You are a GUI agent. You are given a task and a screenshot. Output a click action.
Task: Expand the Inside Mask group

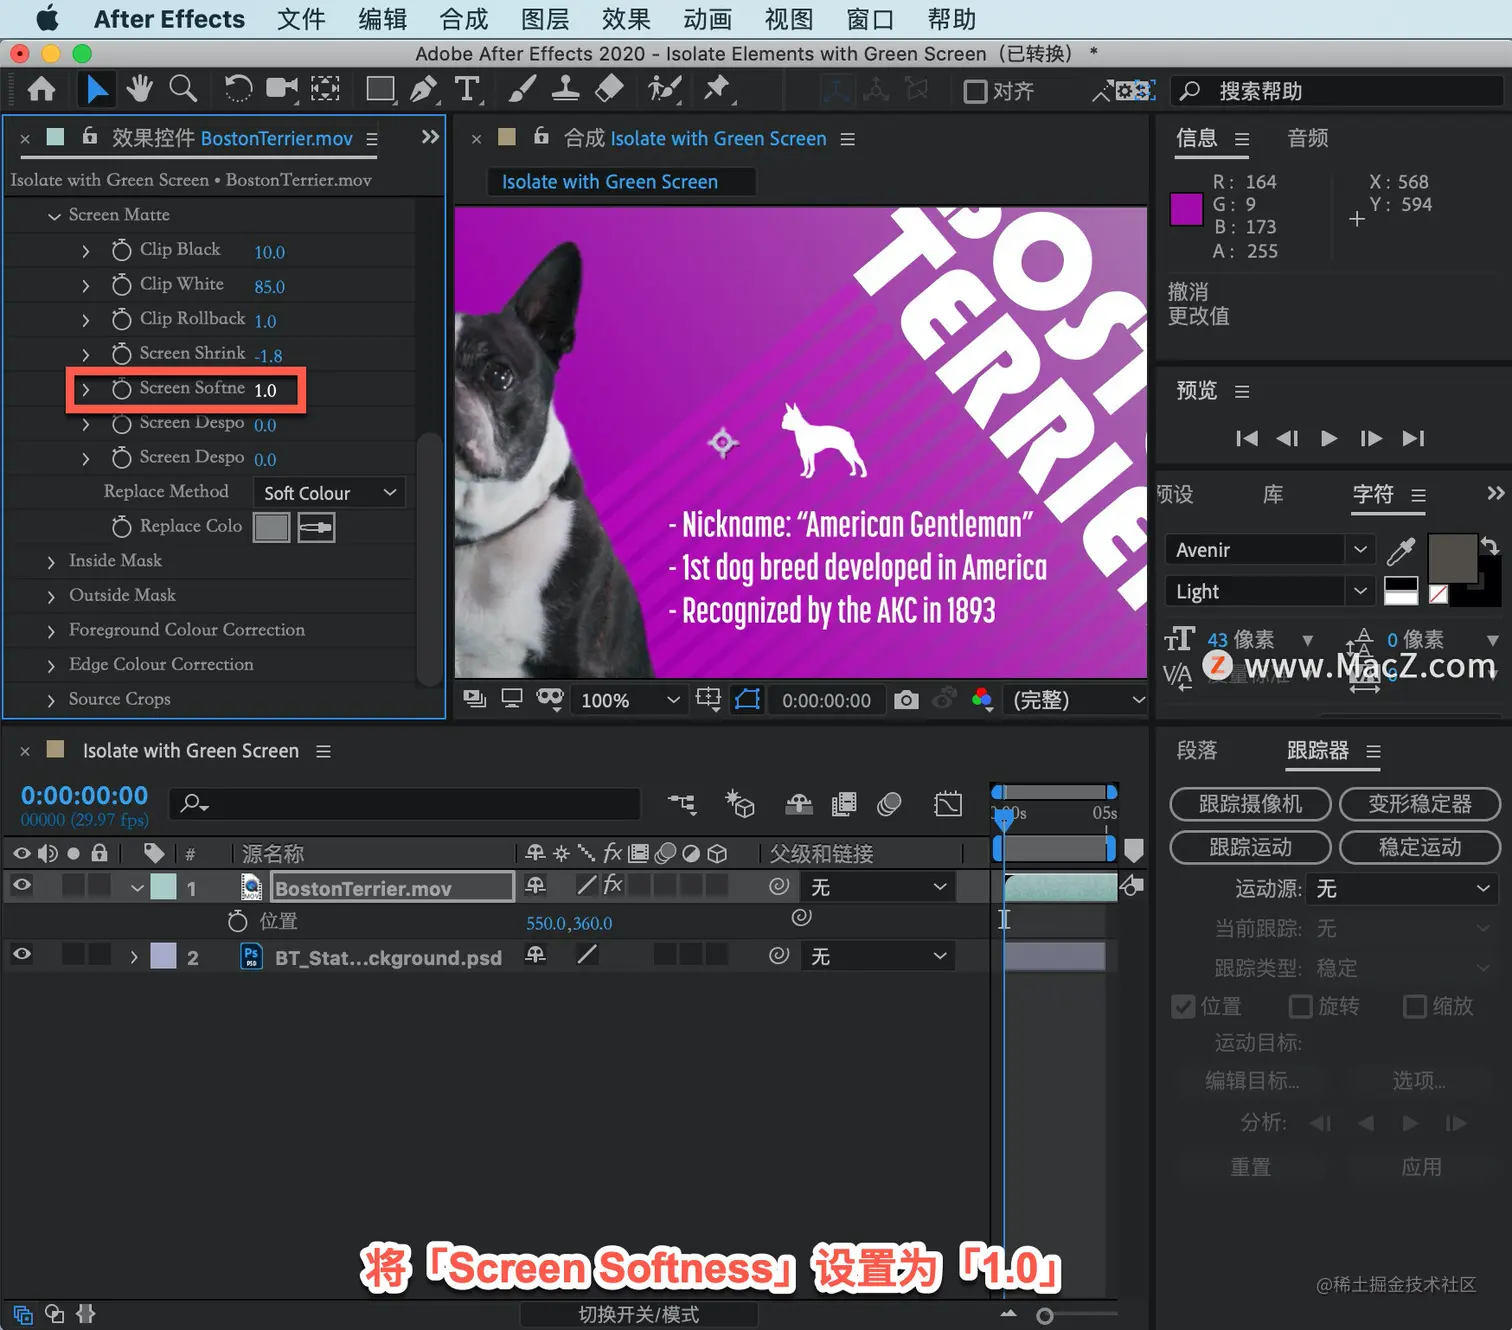coord(51,563)
